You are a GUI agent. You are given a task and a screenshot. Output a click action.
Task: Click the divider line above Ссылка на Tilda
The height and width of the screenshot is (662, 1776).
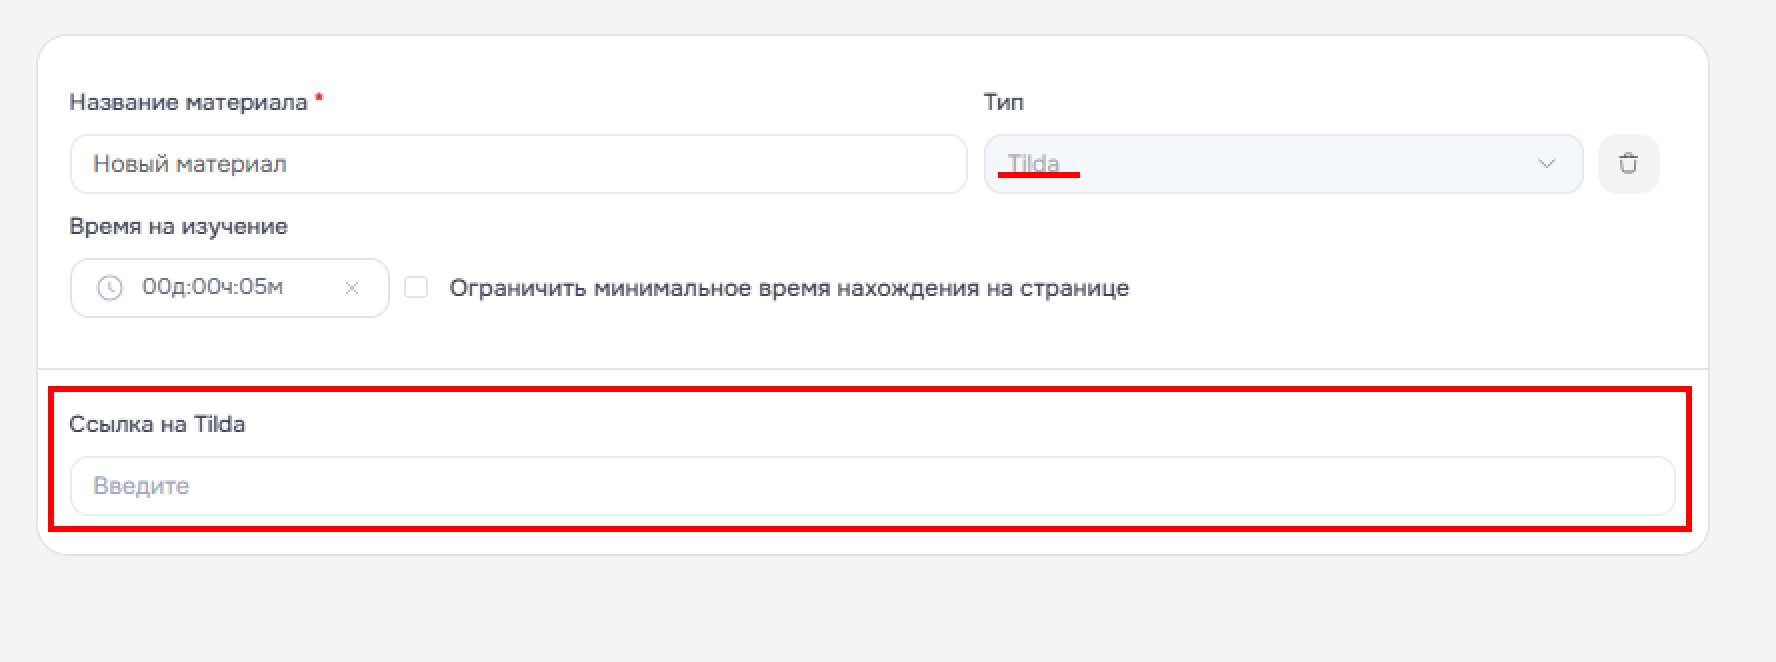click(873, 369)
